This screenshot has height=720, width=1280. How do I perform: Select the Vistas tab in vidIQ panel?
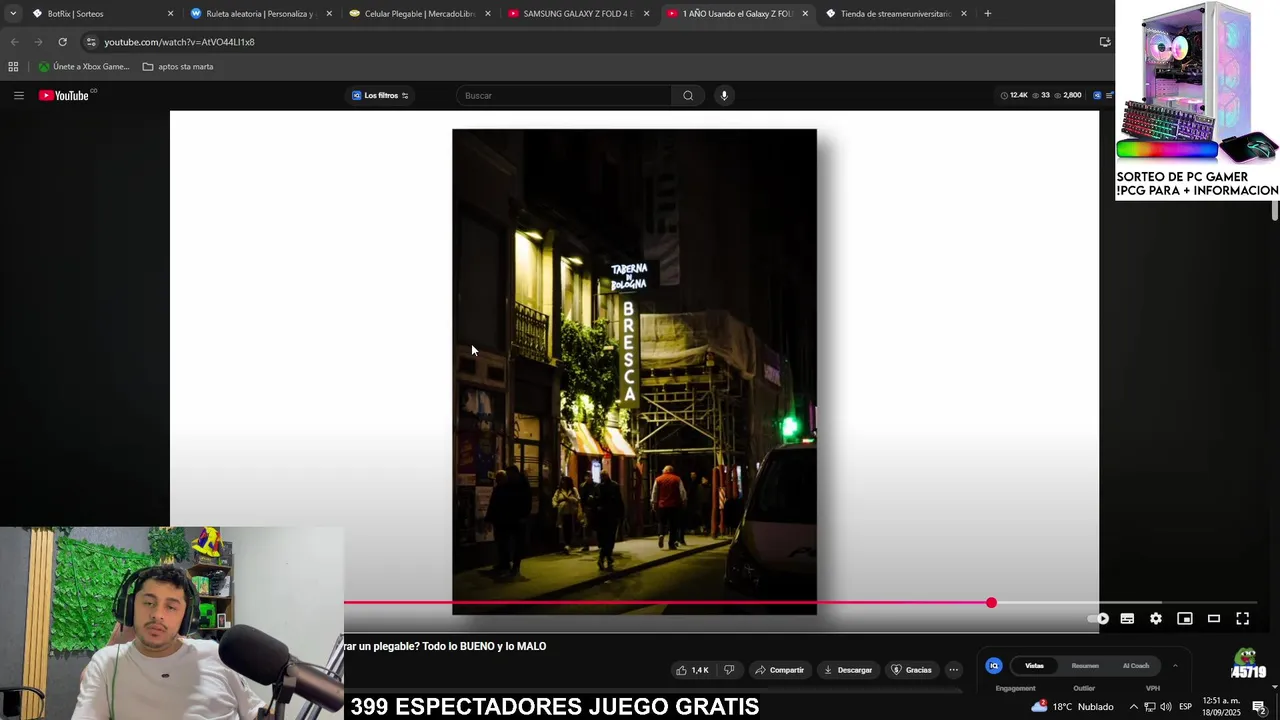pyautogui.click(x=1034, y=666)
